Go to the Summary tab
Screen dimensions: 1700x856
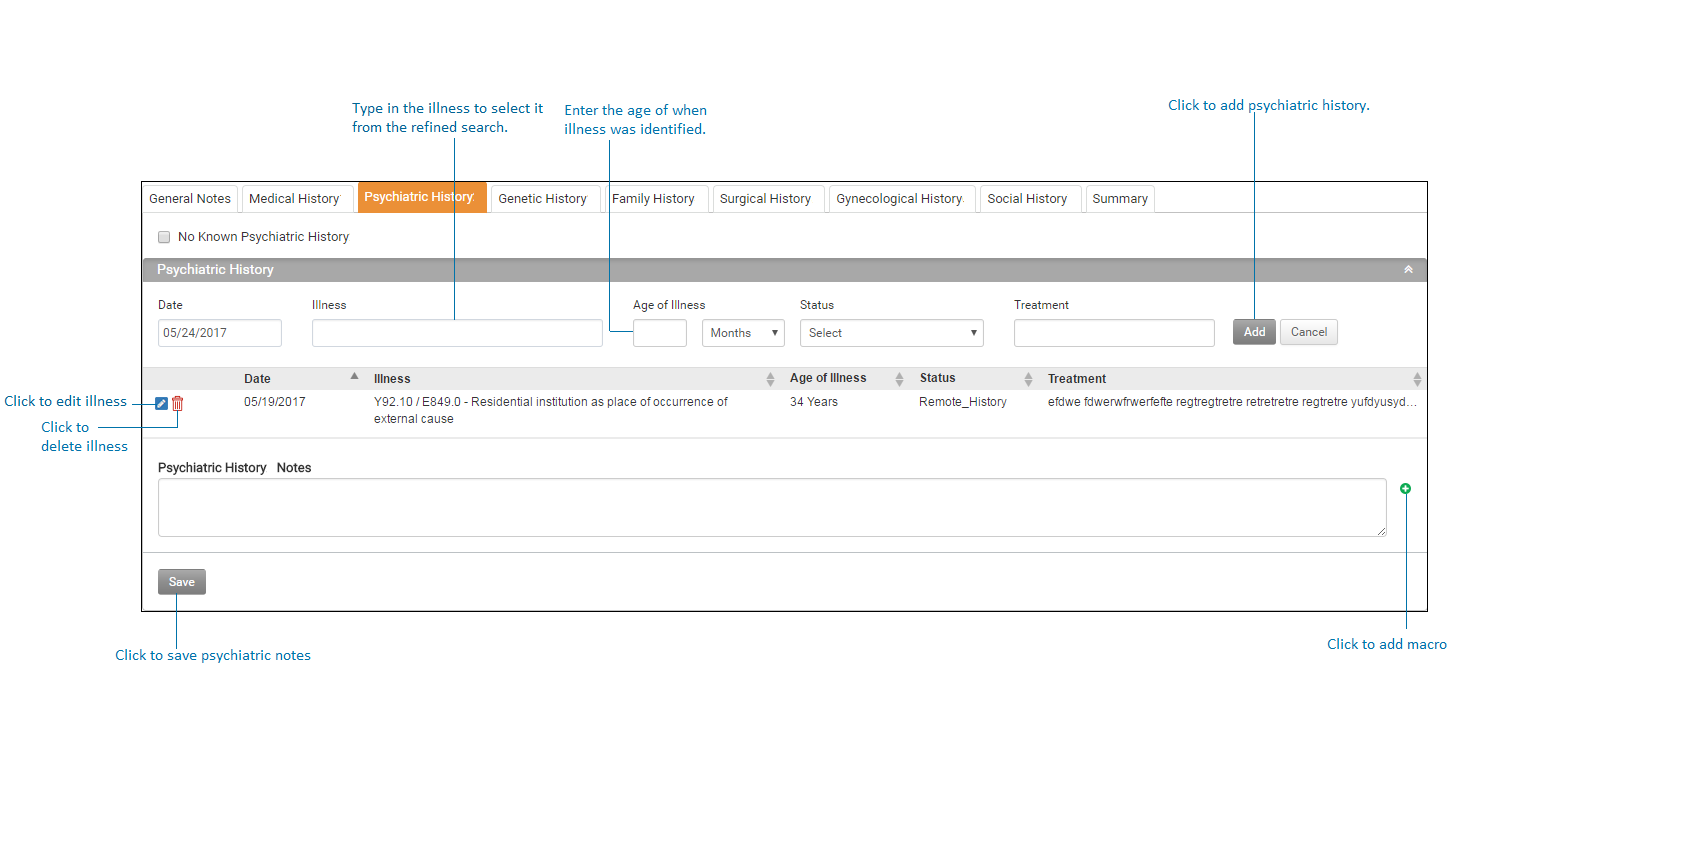1119,199
